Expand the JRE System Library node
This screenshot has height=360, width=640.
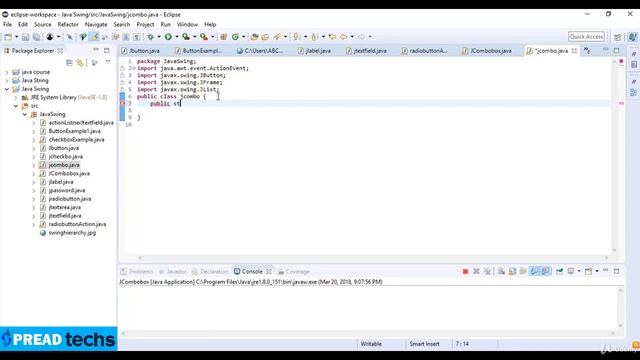point(16,98)
